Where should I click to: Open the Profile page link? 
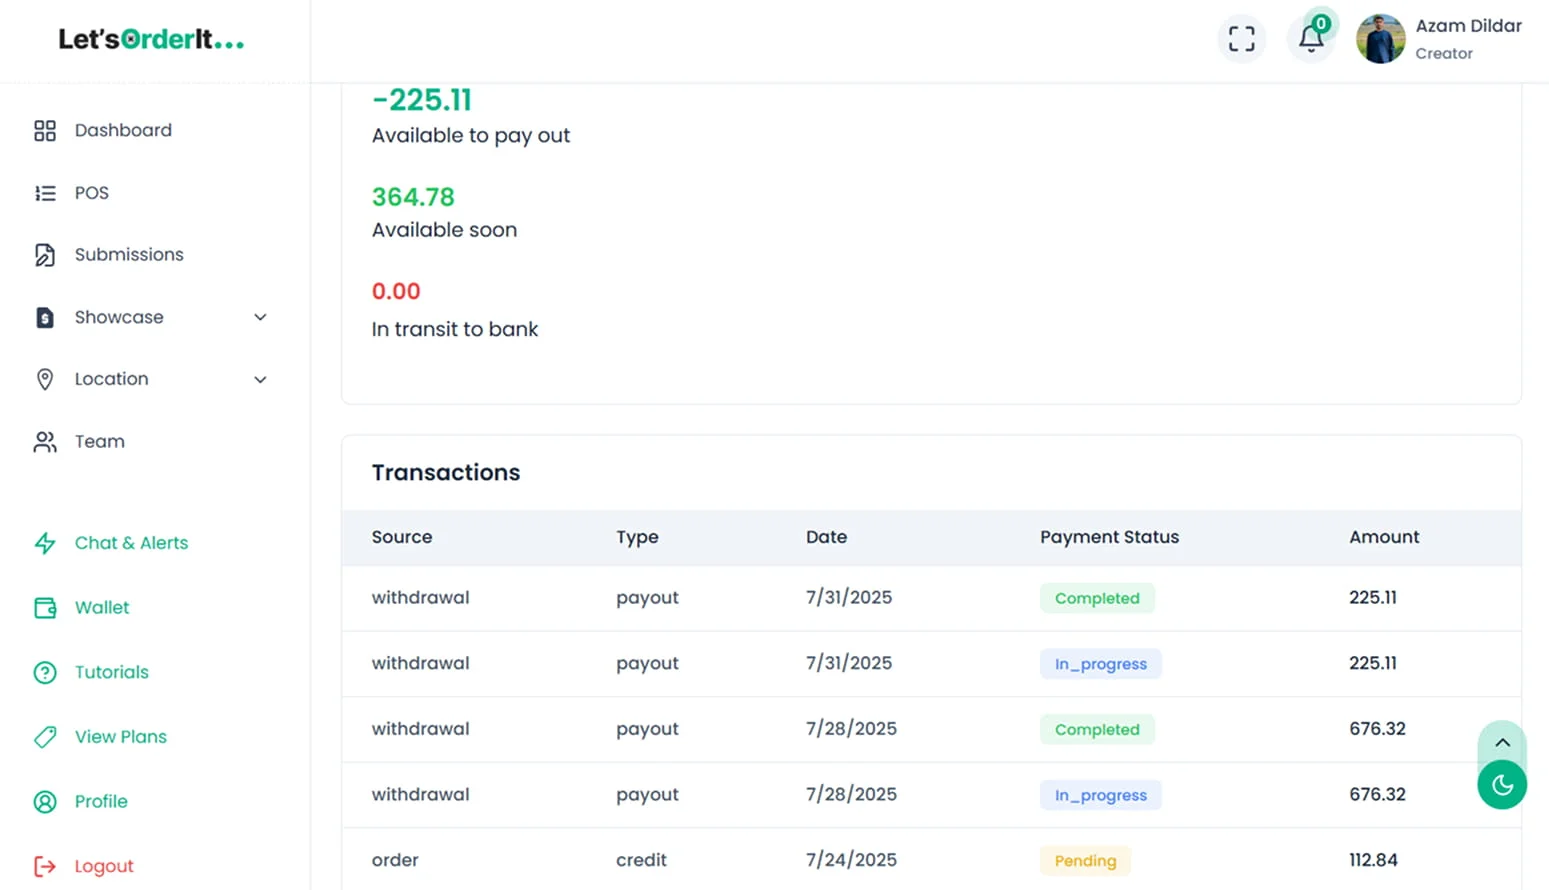[x=101, y=802]
